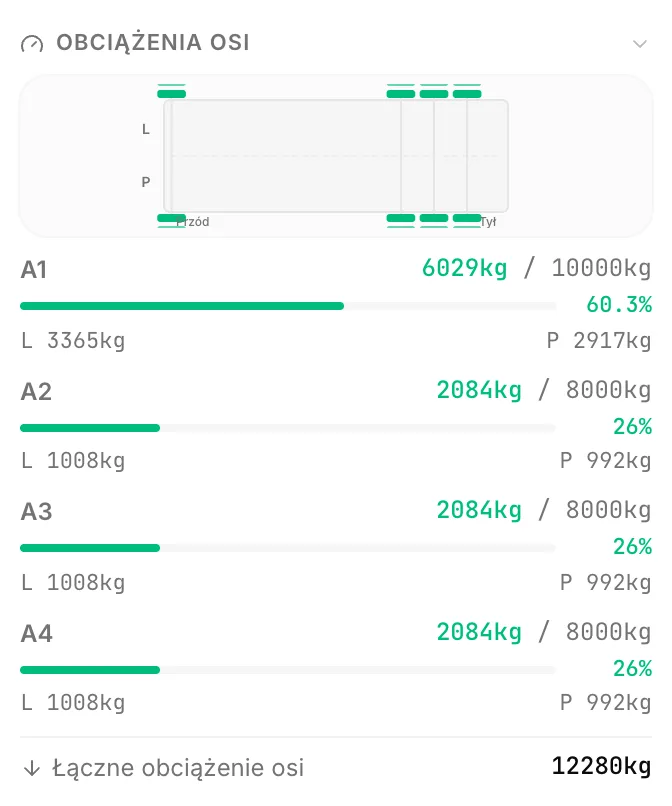Select the A1 axle label
This screenshot has height=806, width=672.
[34, 270]
